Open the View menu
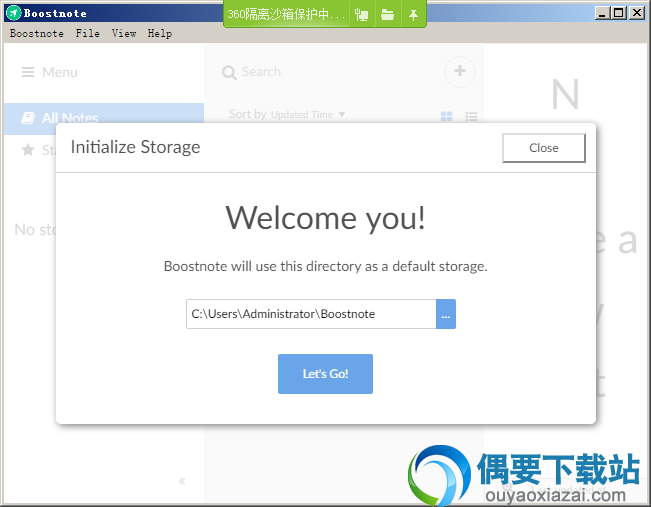This screenshot has height=507, width=651. (124, 33)
